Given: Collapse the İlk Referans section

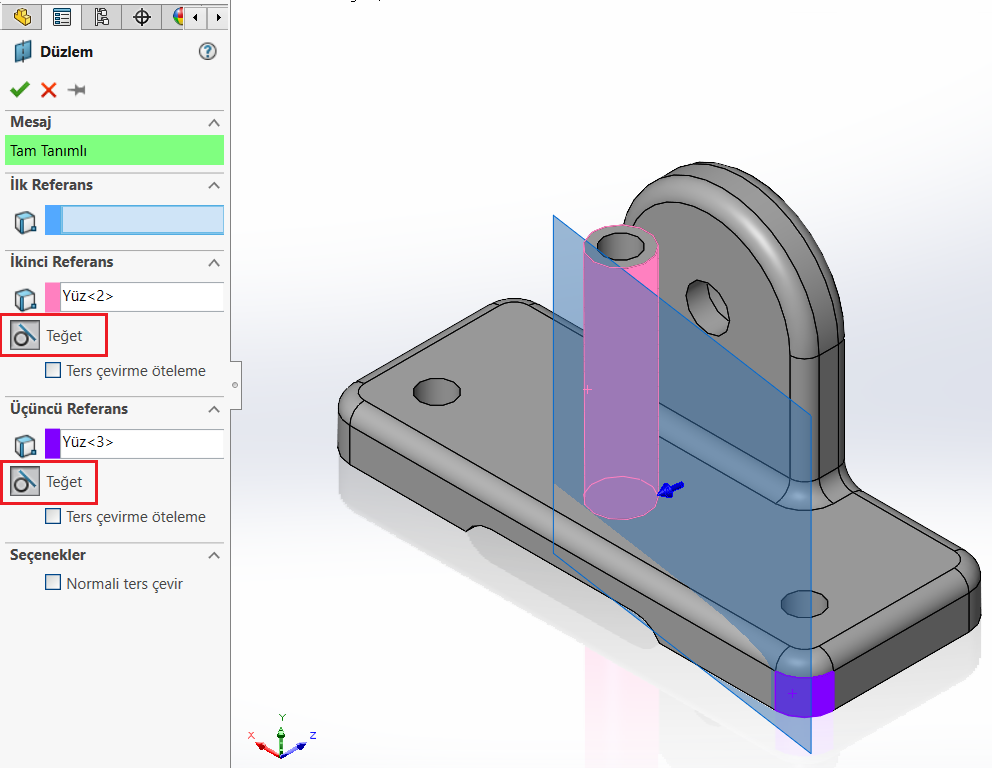Looking at the screenshot, I should click(213, 185).
